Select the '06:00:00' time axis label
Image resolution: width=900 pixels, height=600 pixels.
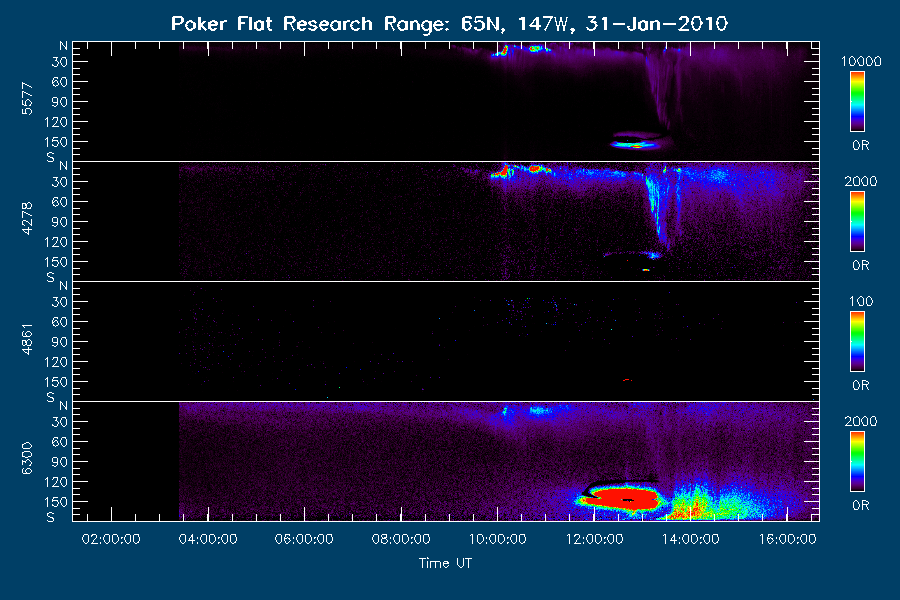[304, 539]
